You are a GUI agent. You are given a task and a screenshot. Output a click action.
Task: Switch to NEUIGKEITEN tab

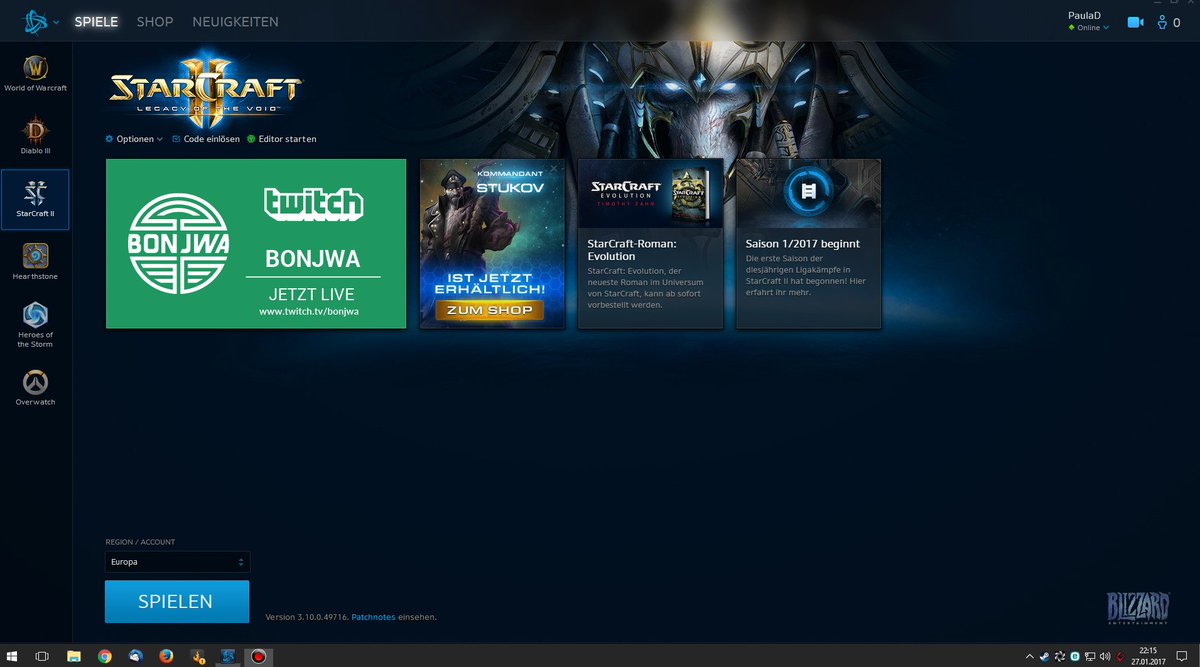click(236, 22)
